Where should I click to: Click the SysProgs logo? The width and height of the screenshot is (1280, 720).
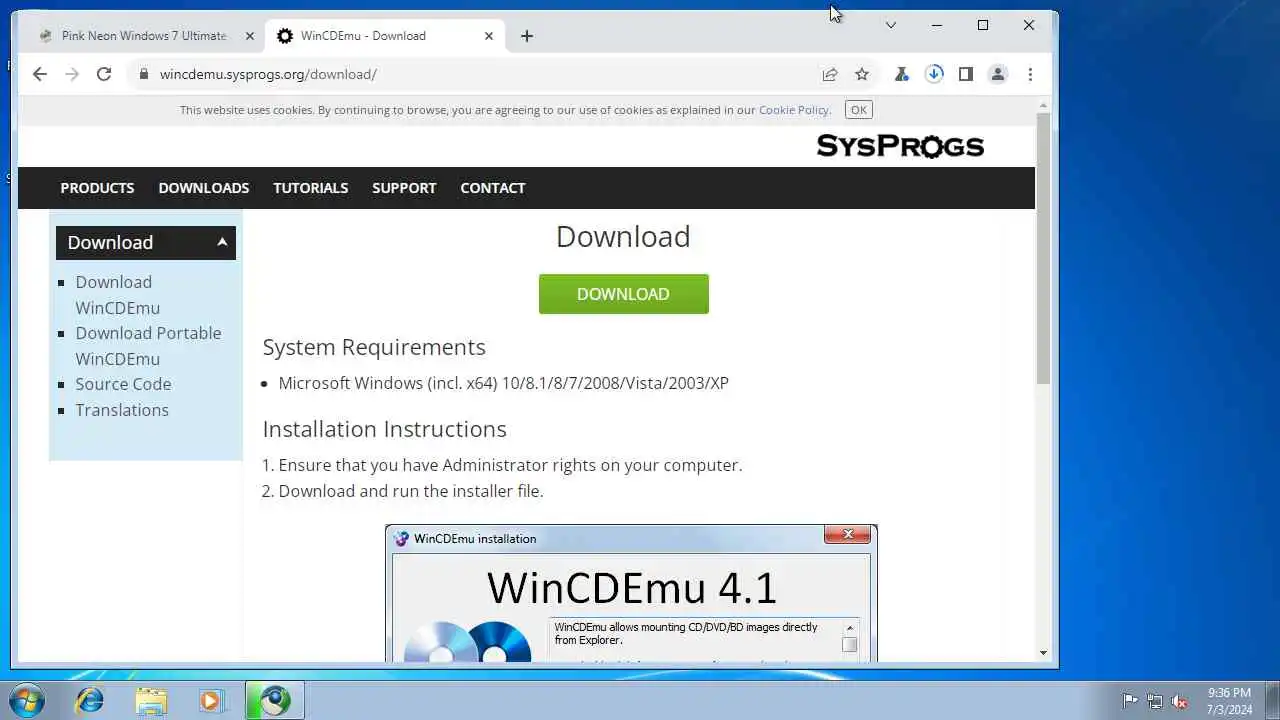900,146
